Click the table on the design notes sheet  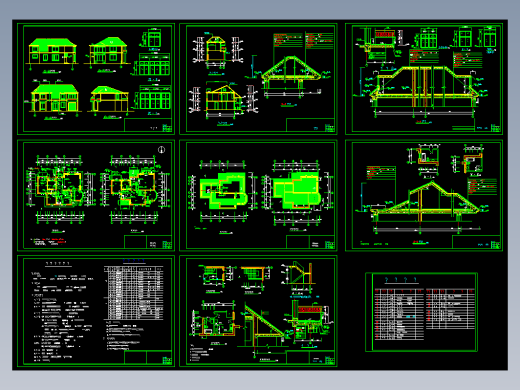(134, 293)
